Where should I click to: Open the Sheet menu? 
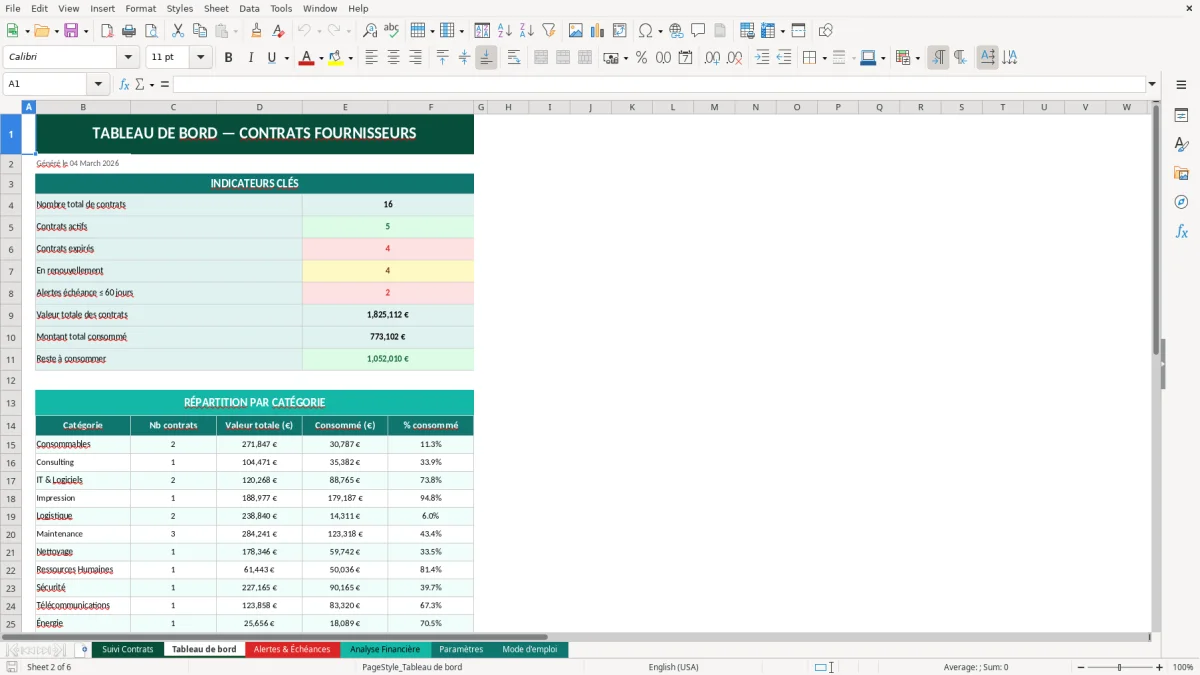point(216,8)
